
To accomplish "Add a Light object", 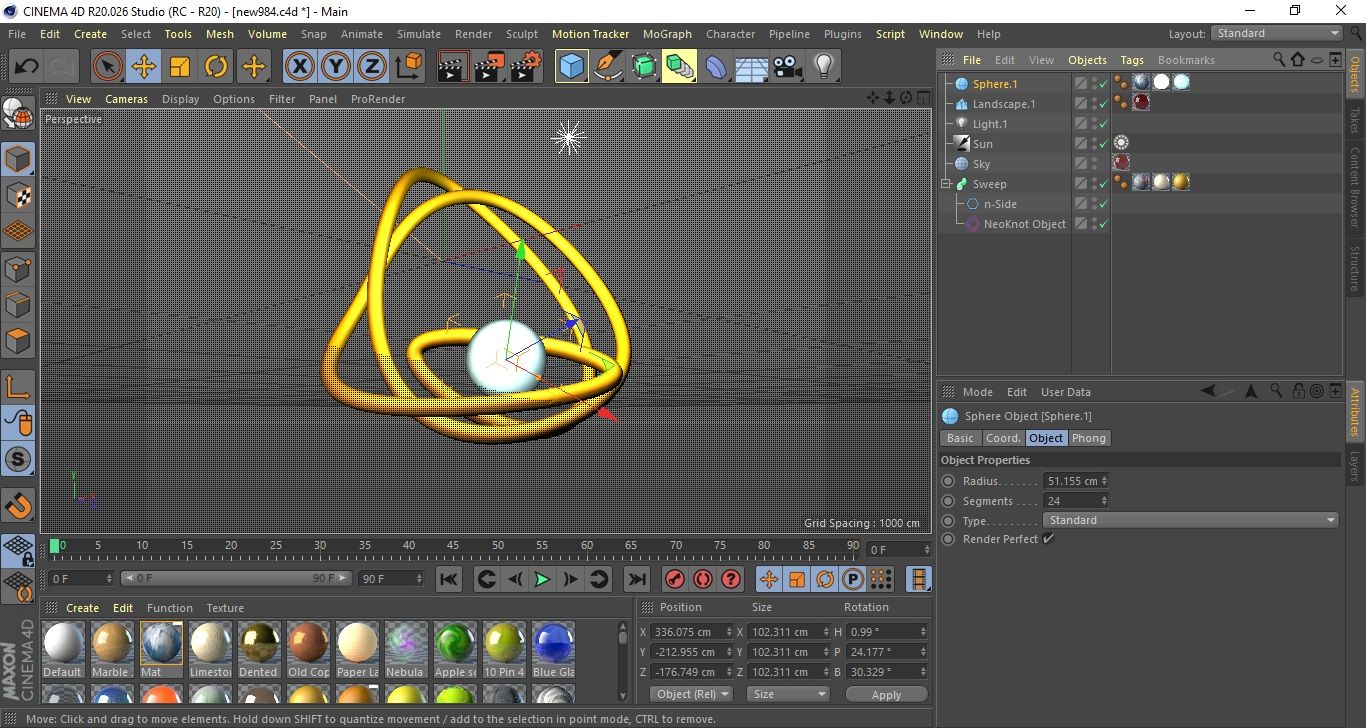I will [x=823, y=67].
